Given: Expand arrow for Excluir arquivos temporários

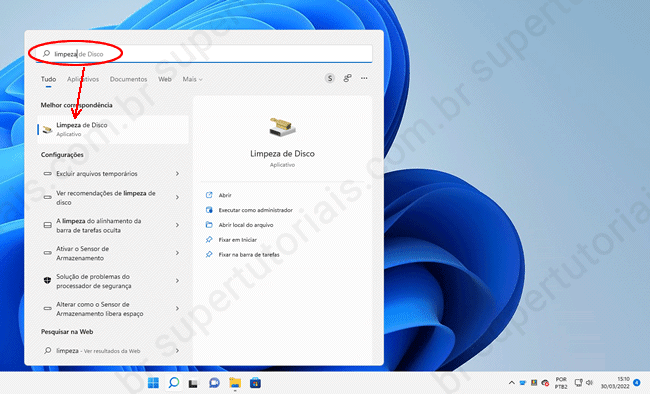Looking at the screenshot, I should click(177, 173).
